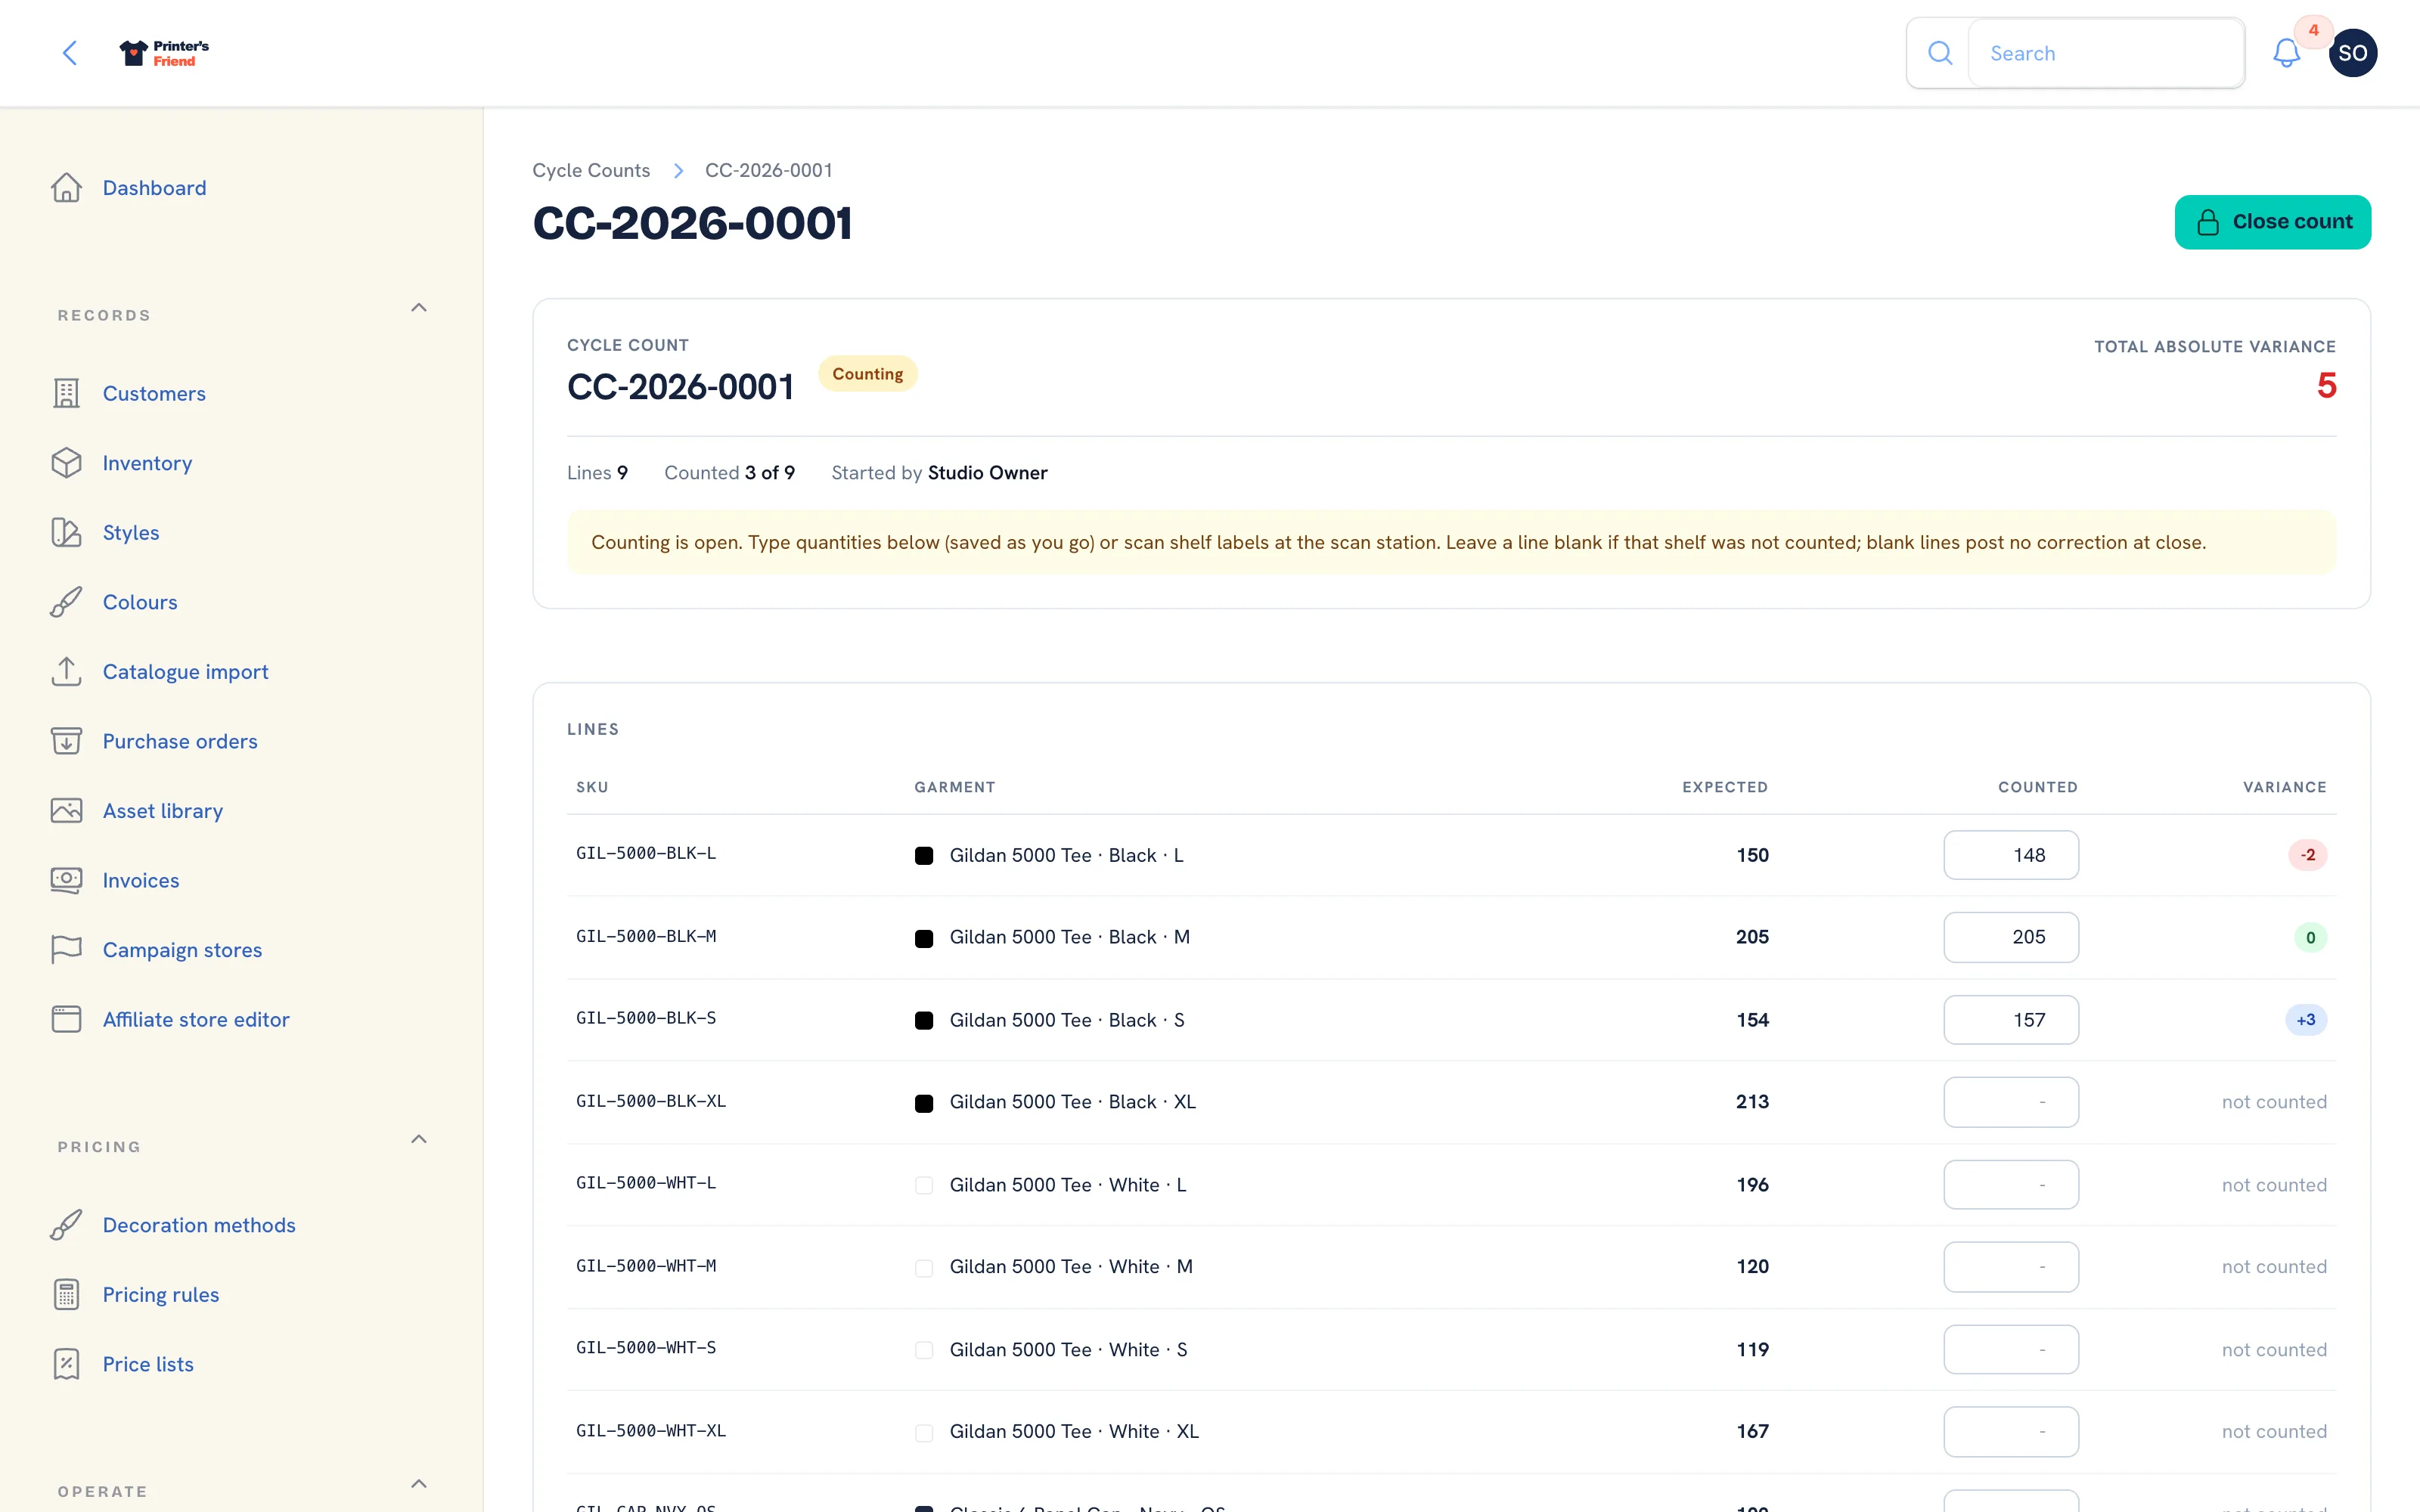Viewport: 2420px width, 1512px height.
Task: Click the white swatch for GIL-5000-WHT-L
Action: click(924, 1185)
